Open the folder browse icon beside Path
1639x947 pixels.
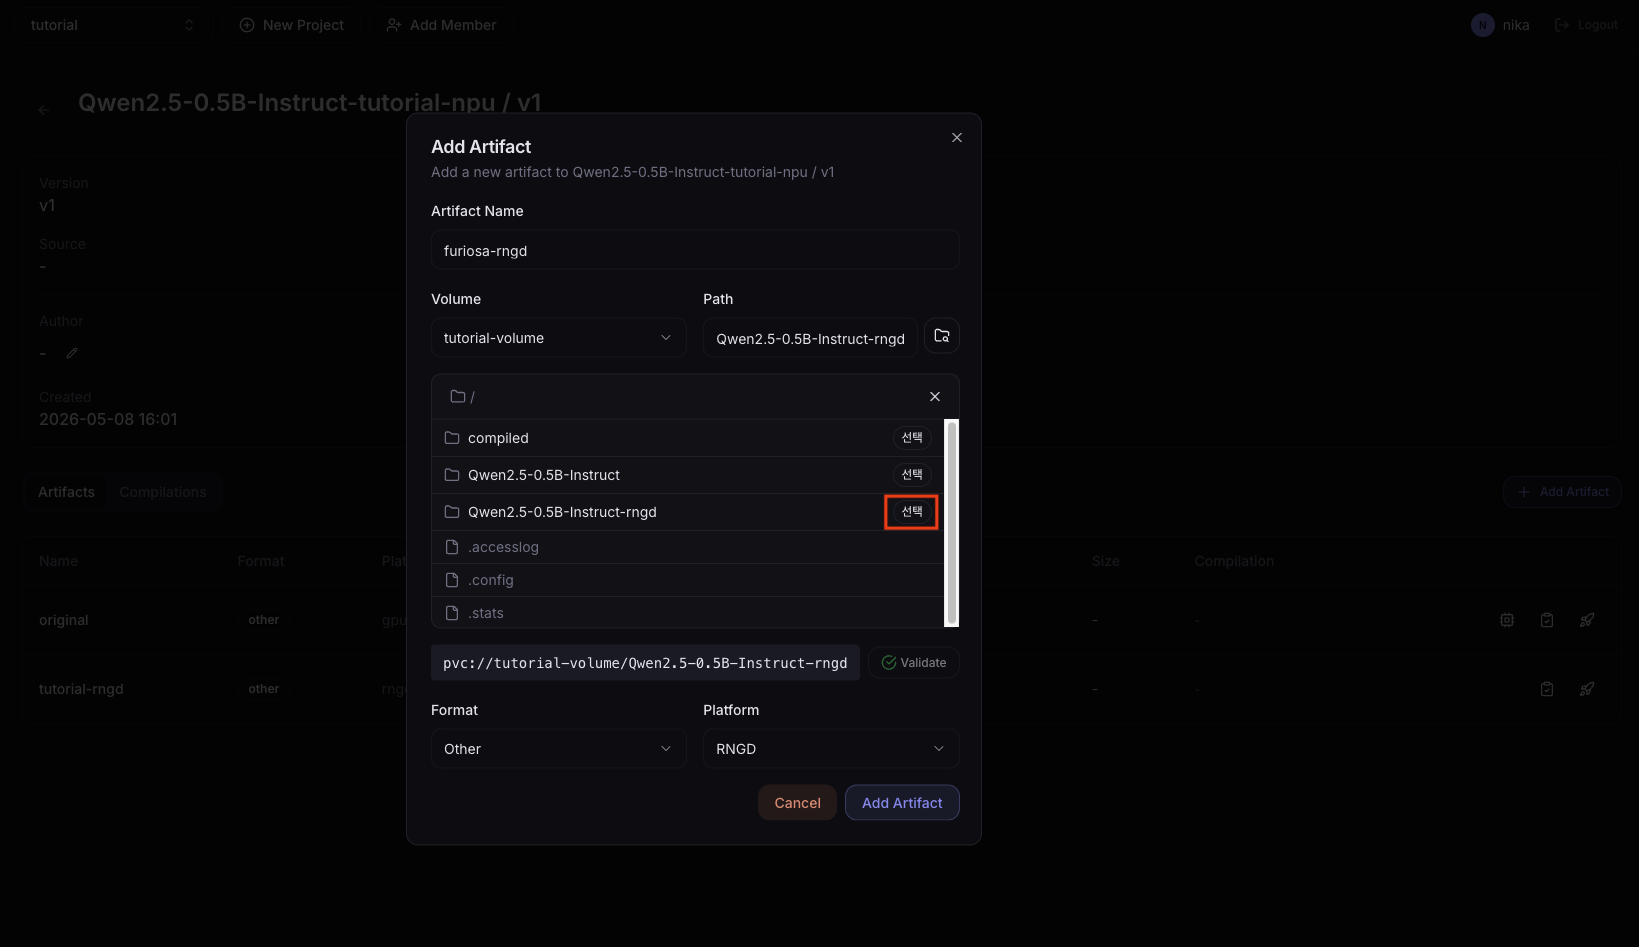(941, 336)
